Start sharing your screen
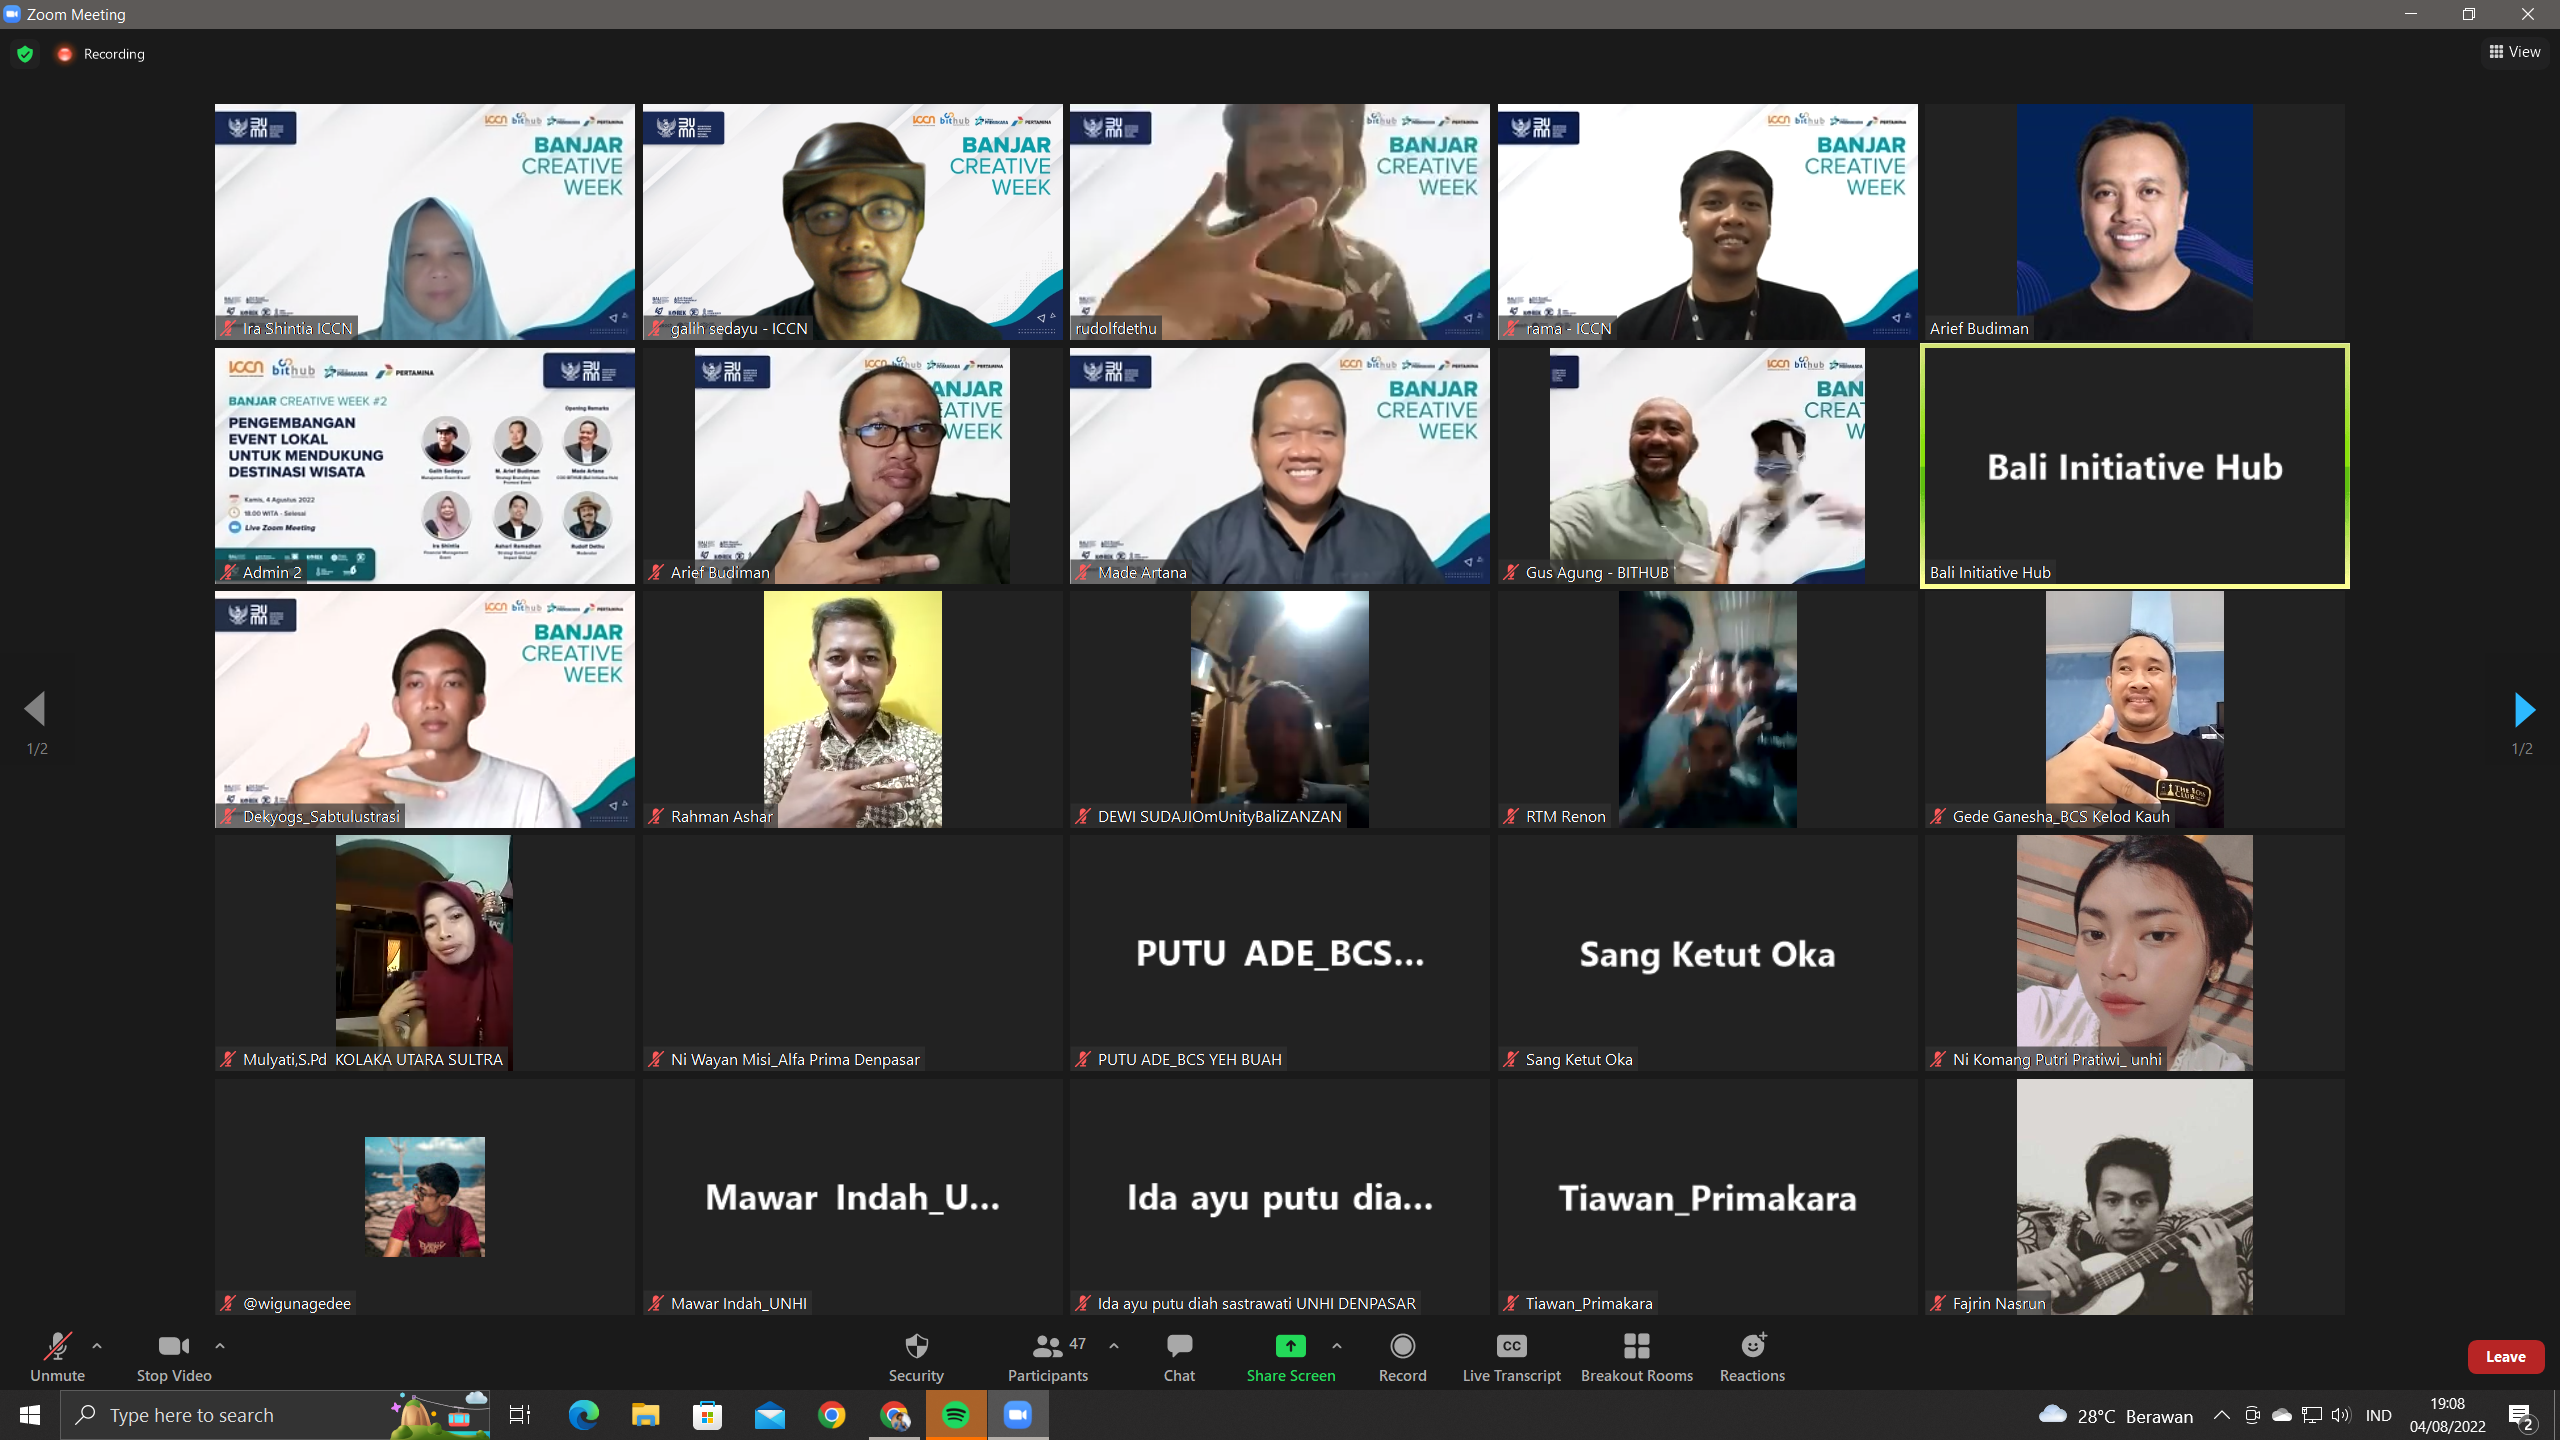 pos(1291,1356)
